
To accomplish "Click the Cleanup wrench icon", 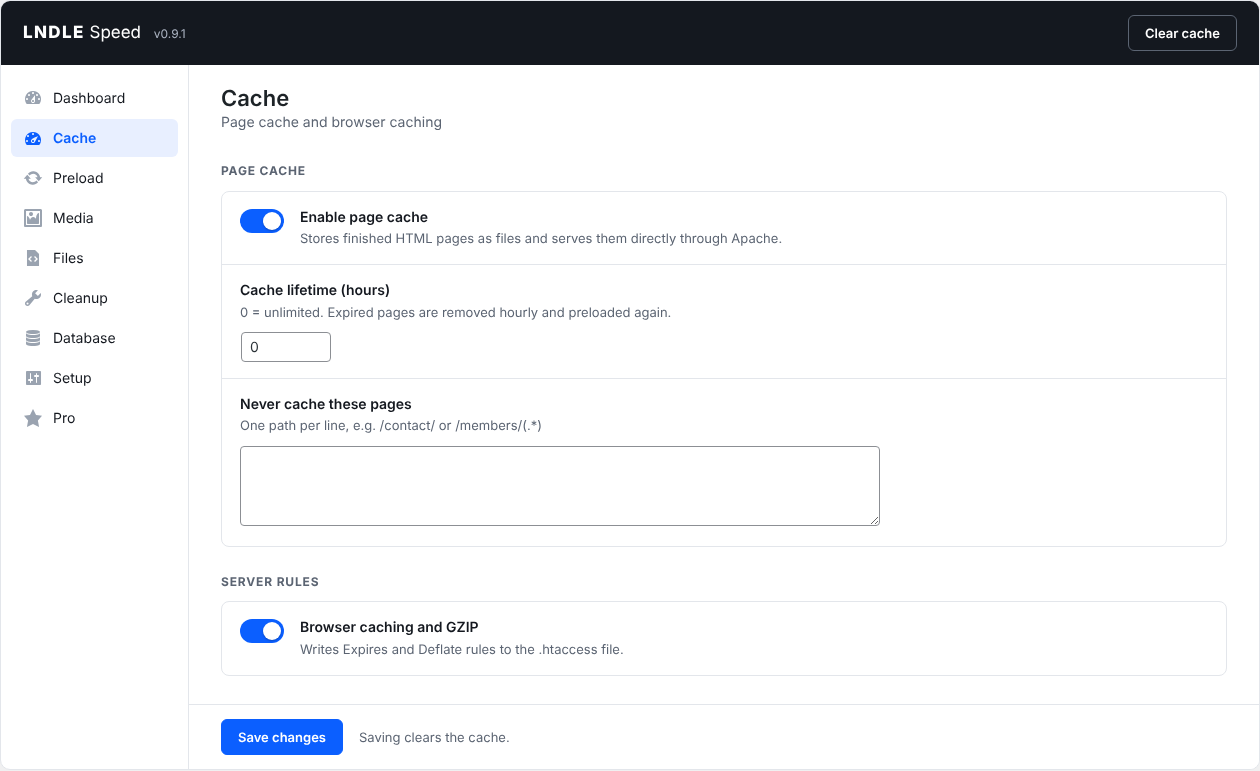I will click(x=33, y=298).
